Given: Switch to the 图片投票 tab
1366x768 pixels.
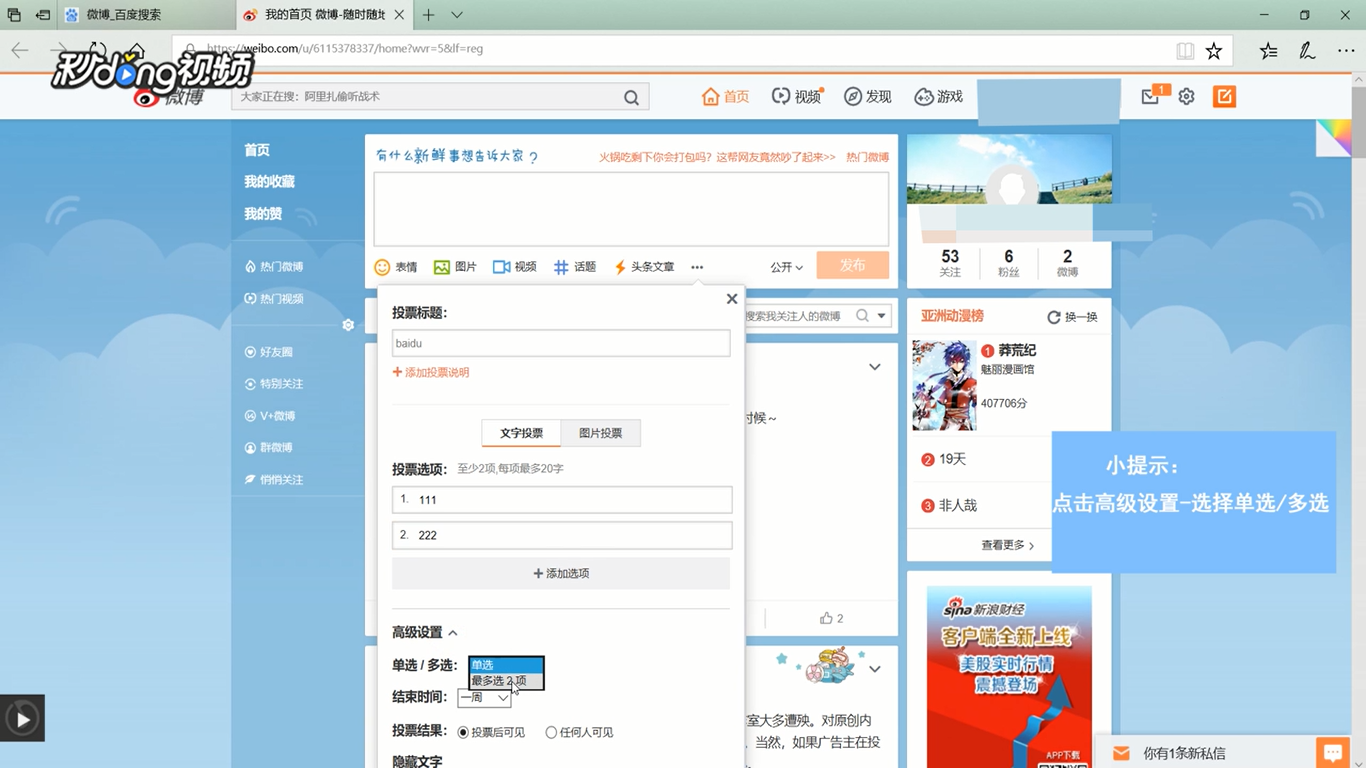Looking at the screenshot, I should 599,433.
